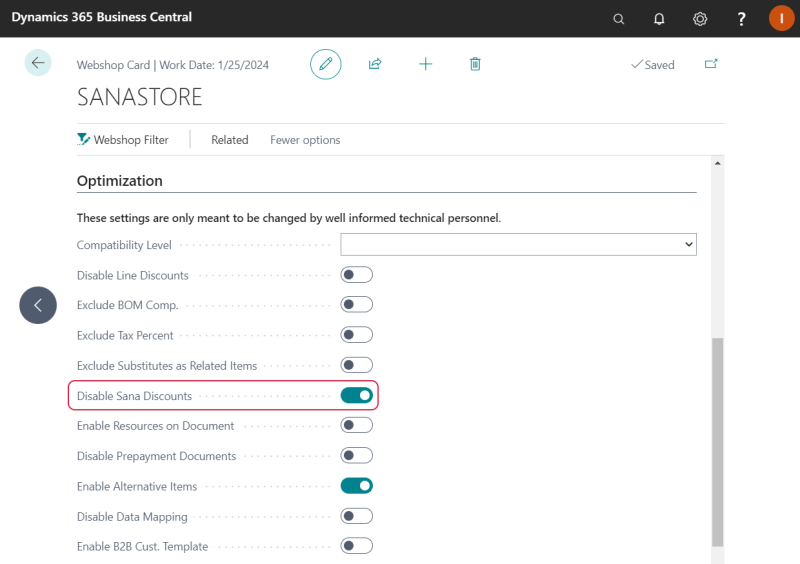Enable the Disable Line Discounts toggle

pyautogui.click(x=357, y=275)
